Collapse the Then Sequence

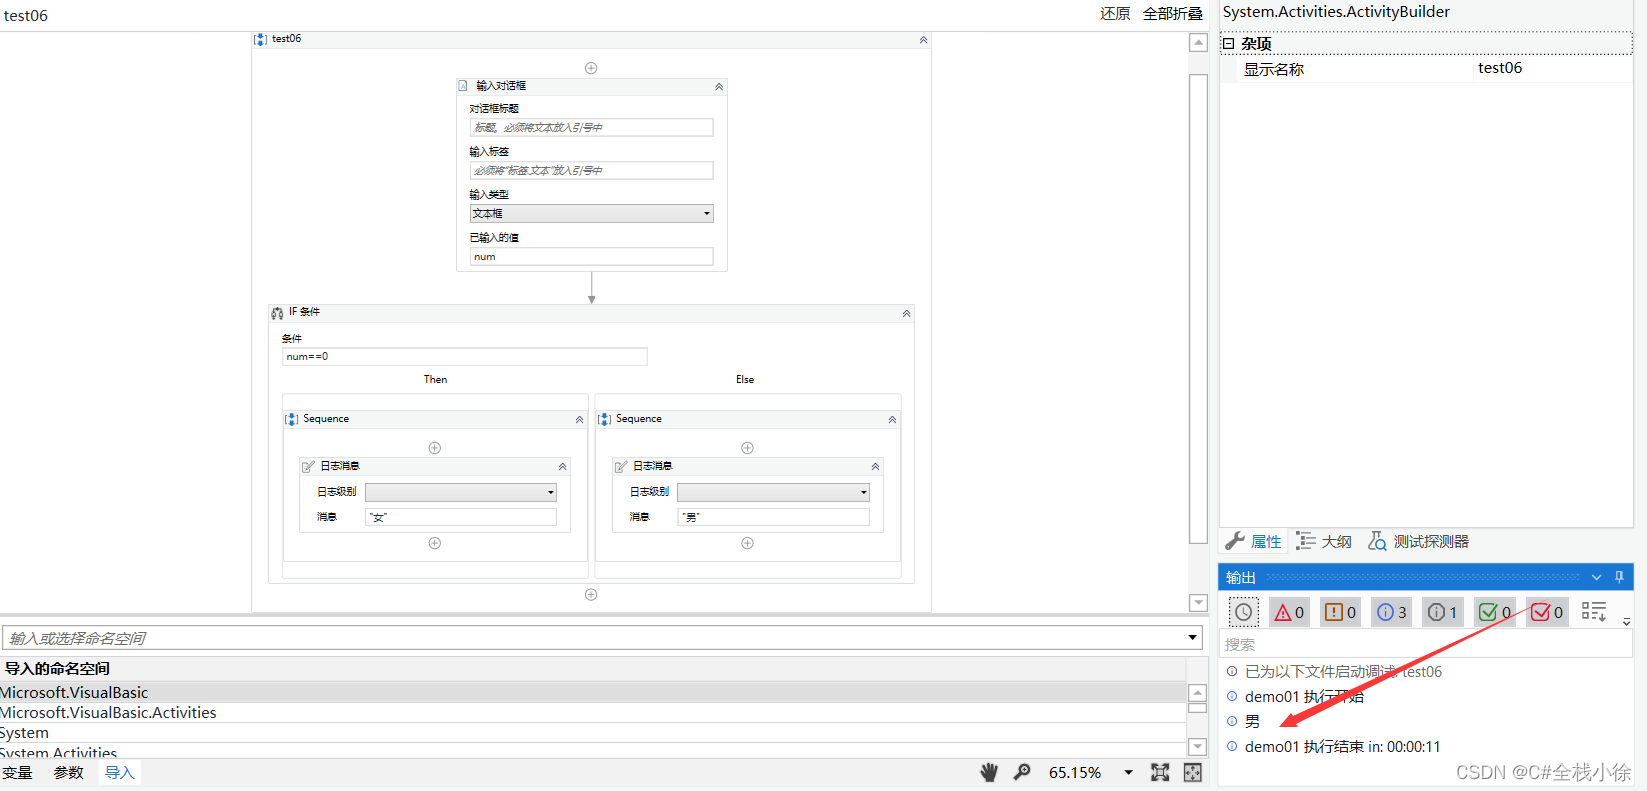(579, 420)
